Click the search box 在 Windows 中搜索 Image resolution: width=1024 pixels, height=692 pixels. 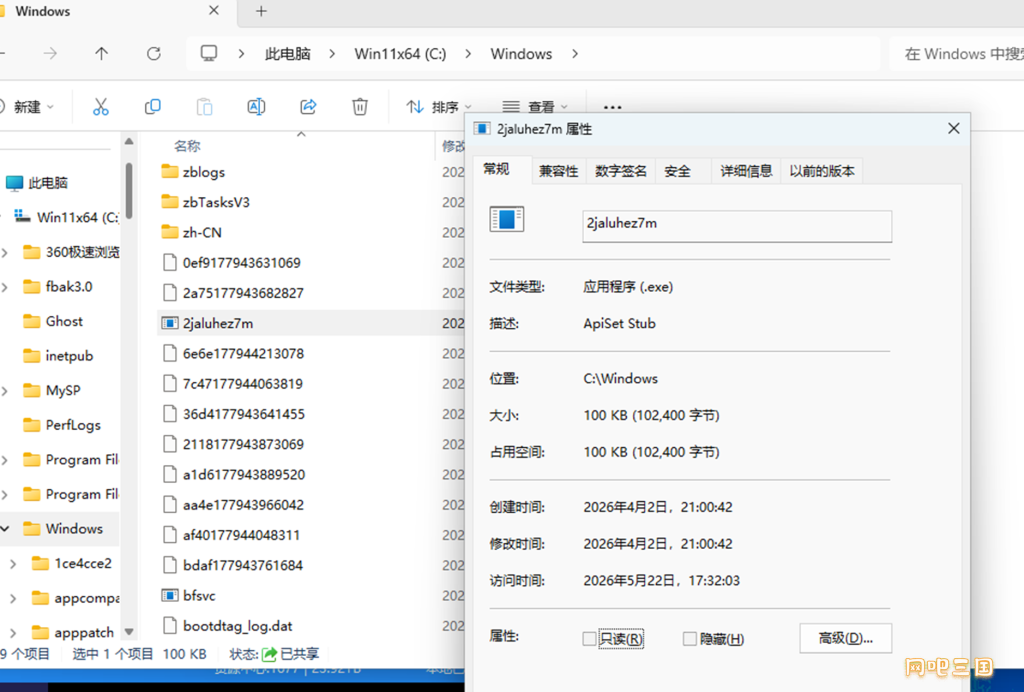(957, 54)
